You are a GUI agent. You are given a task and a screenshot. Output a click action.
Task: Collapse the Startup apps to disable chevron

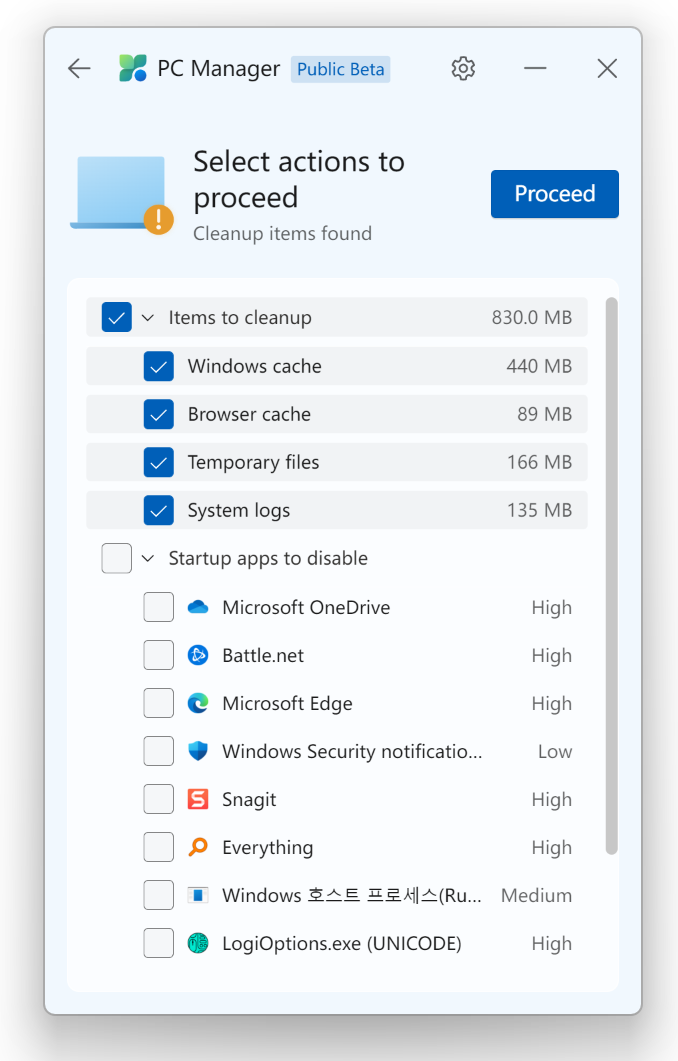pyautogui.click(x=148, y=558)
